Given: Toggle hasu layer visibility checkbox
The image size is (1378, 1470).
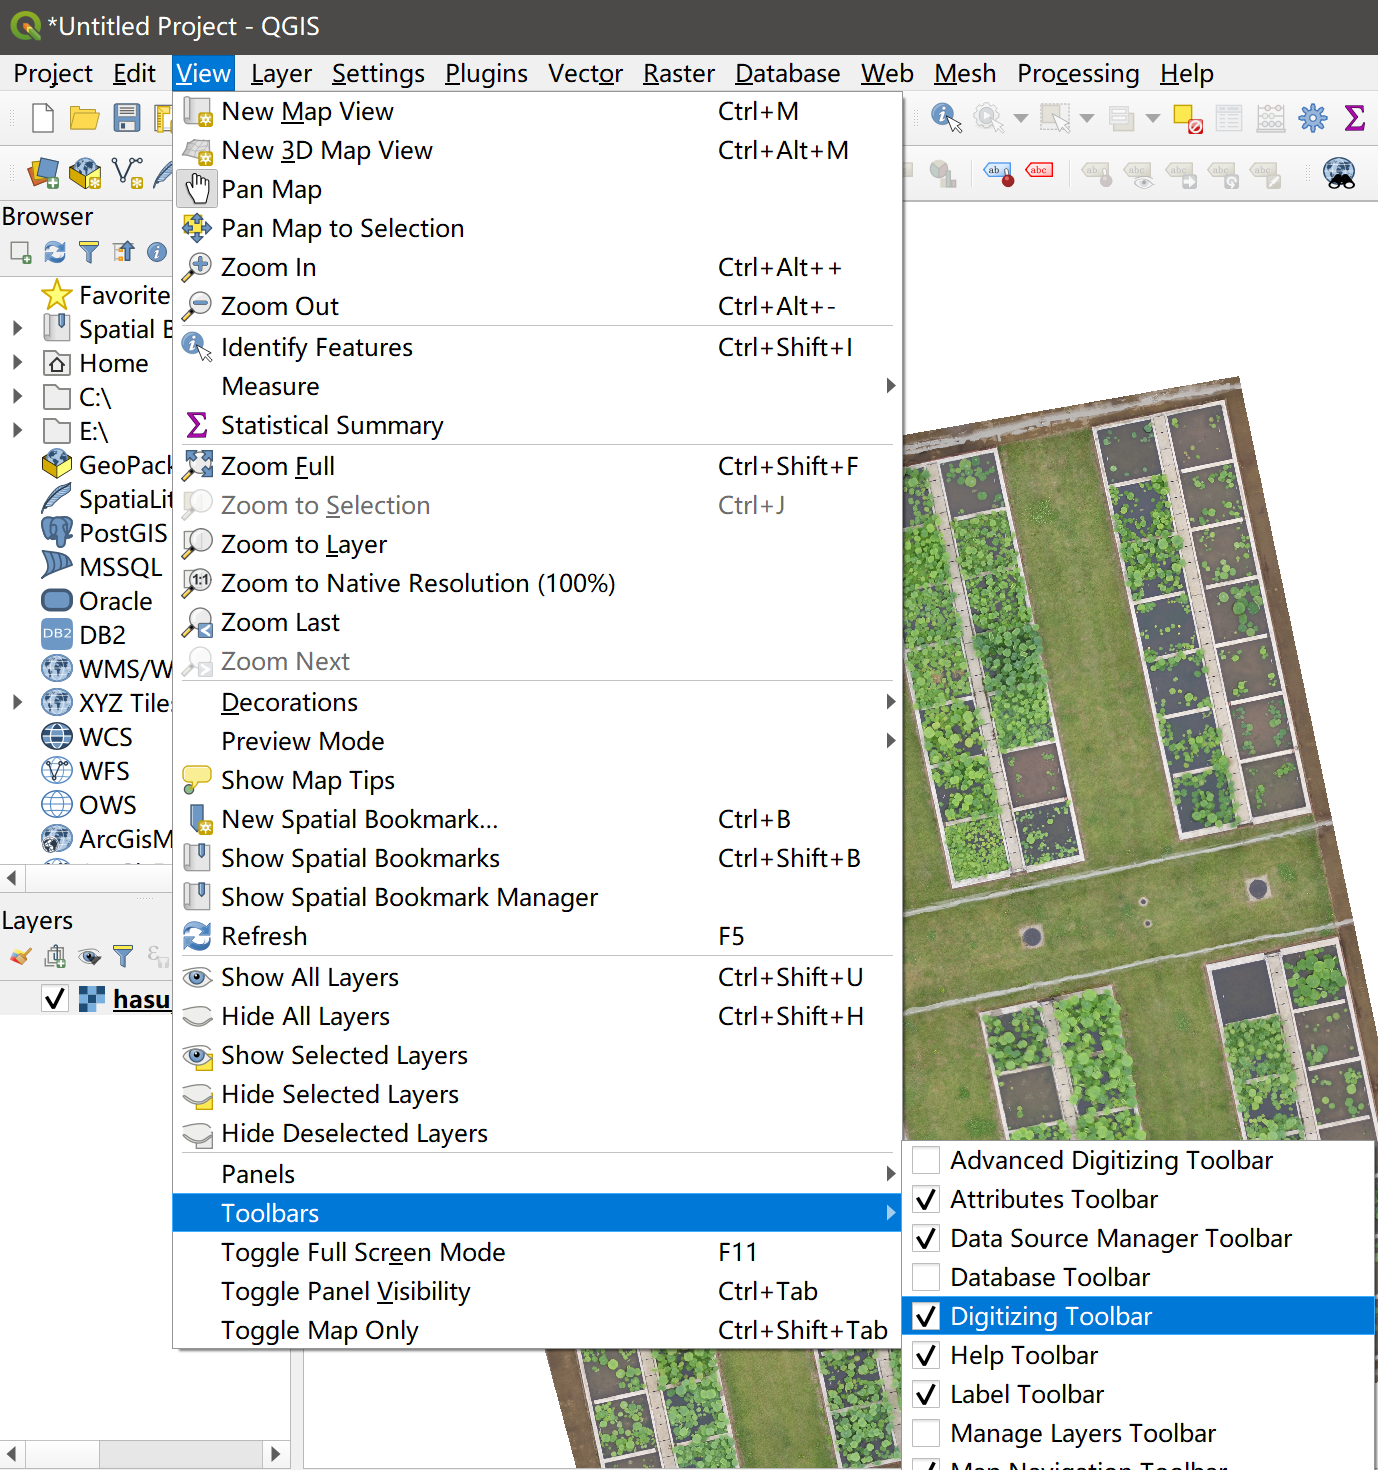Looking at the screenshot, I should [x=55, y=999].
